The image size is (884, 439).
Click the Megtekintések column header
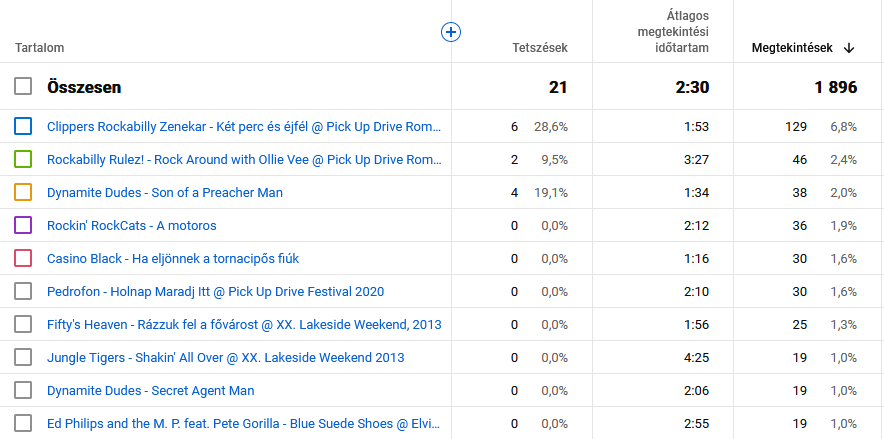pos(792,48)
